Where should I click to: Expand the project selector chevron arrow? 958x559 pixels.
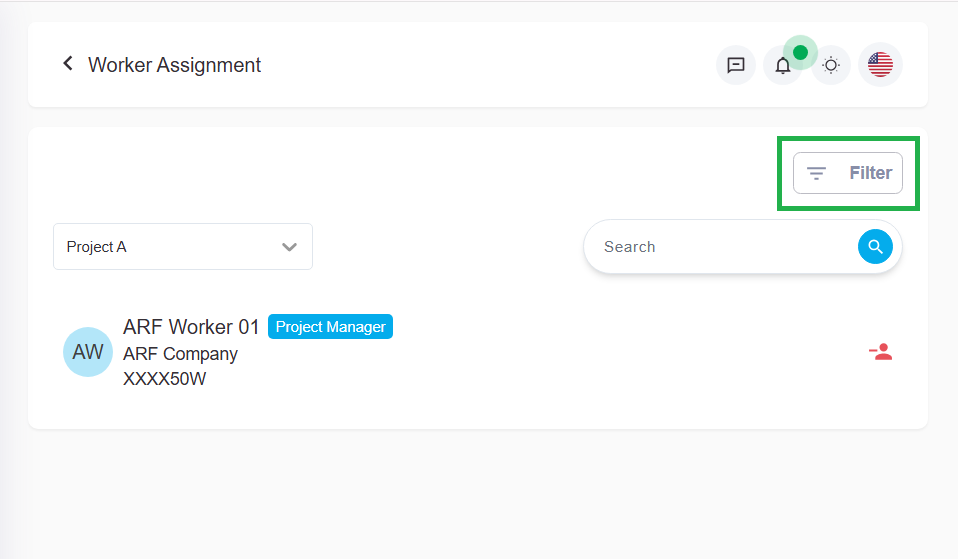point(290,247)
